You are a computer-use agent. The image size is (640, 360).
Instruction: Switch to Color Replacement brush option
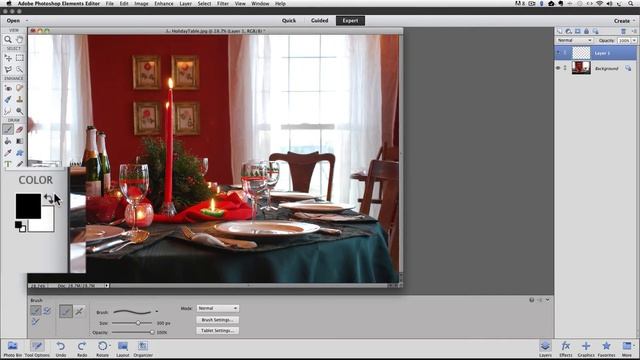[36, 322]
